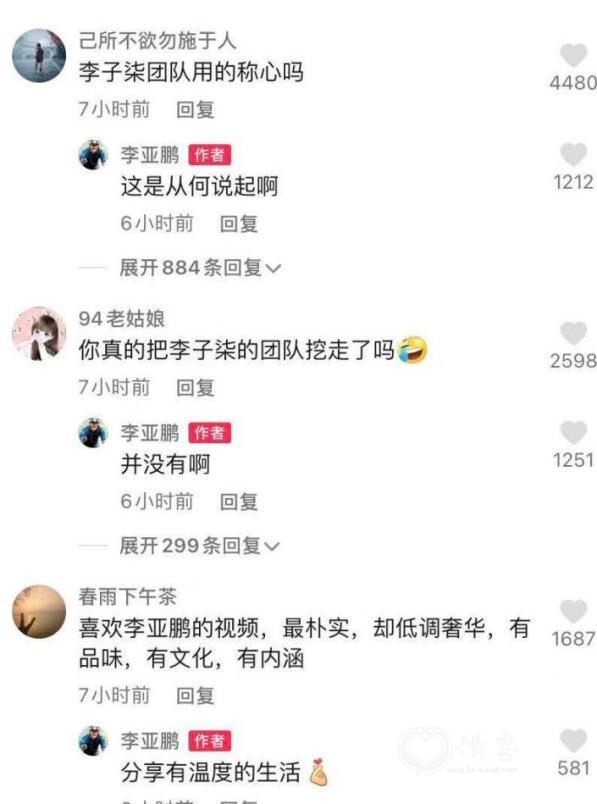This screenshot has width=597, height=804.
Task: Expand the 884 replies thread
Action: click(x=201, y=267)
